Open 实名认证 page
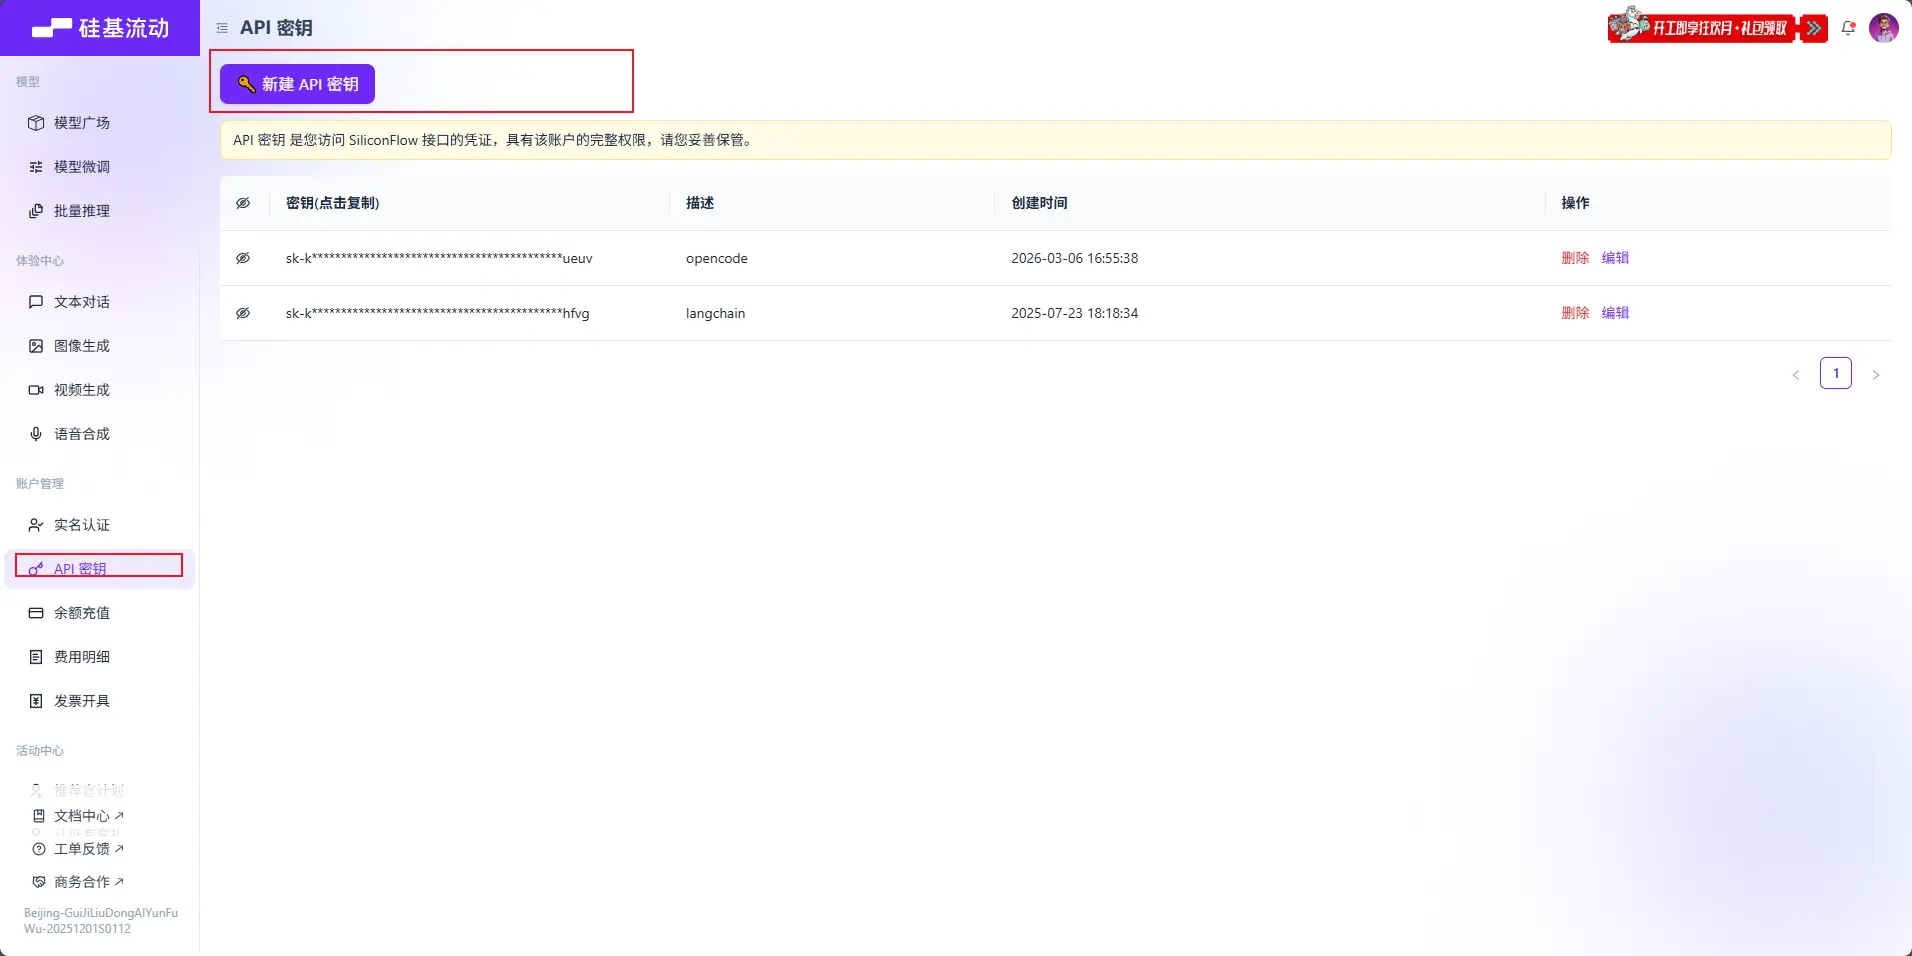The image size is (1912, 956). 100,525
